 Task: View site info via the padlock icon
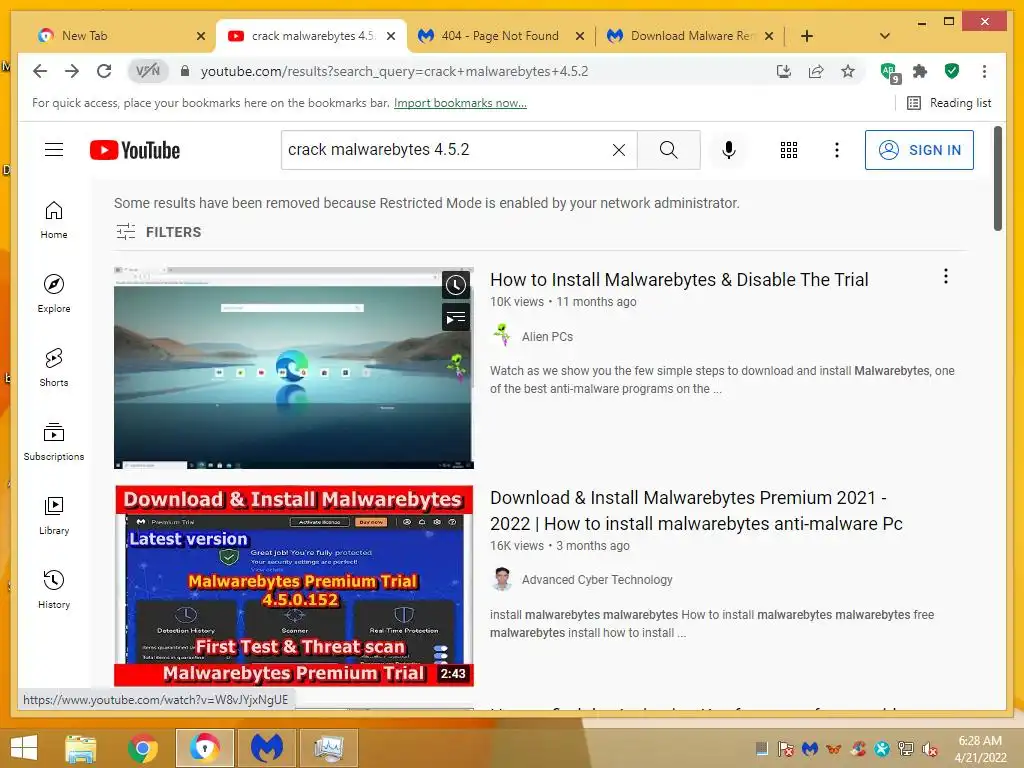(185, 71)
